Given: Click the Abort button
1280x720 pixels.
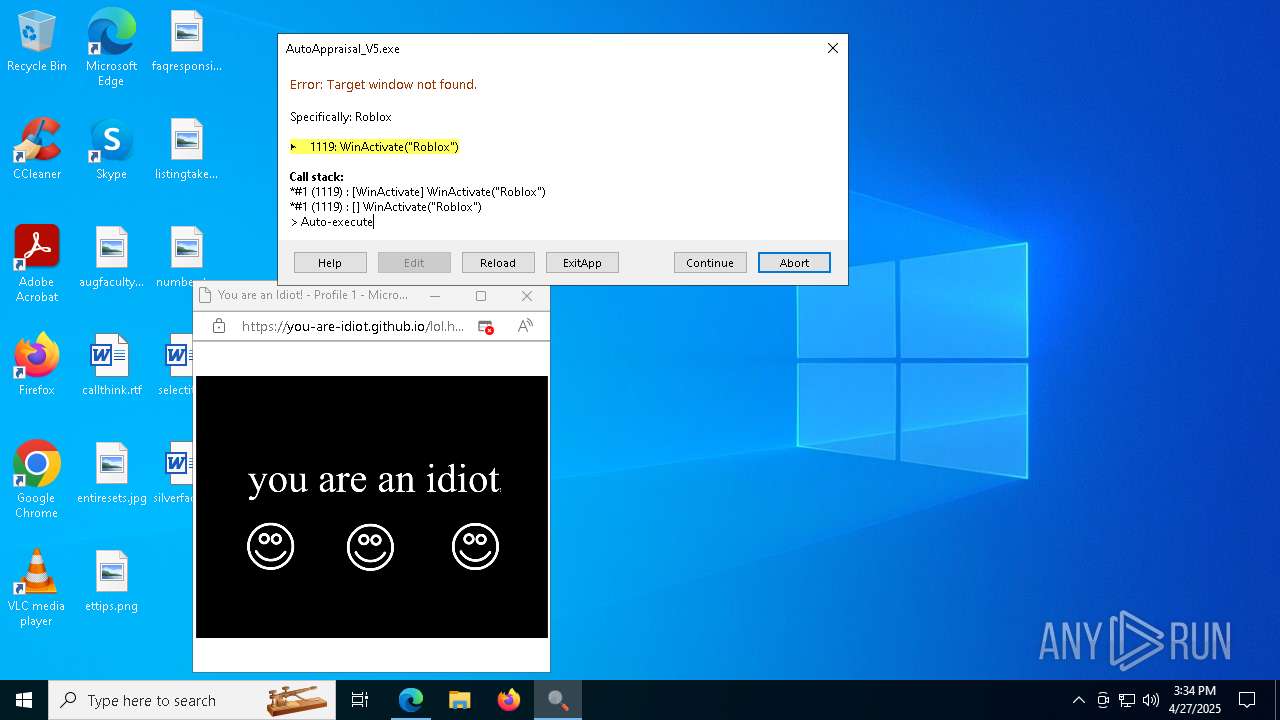Looking at the screenshot, I should pyautogui.click(x=794, y=263).
